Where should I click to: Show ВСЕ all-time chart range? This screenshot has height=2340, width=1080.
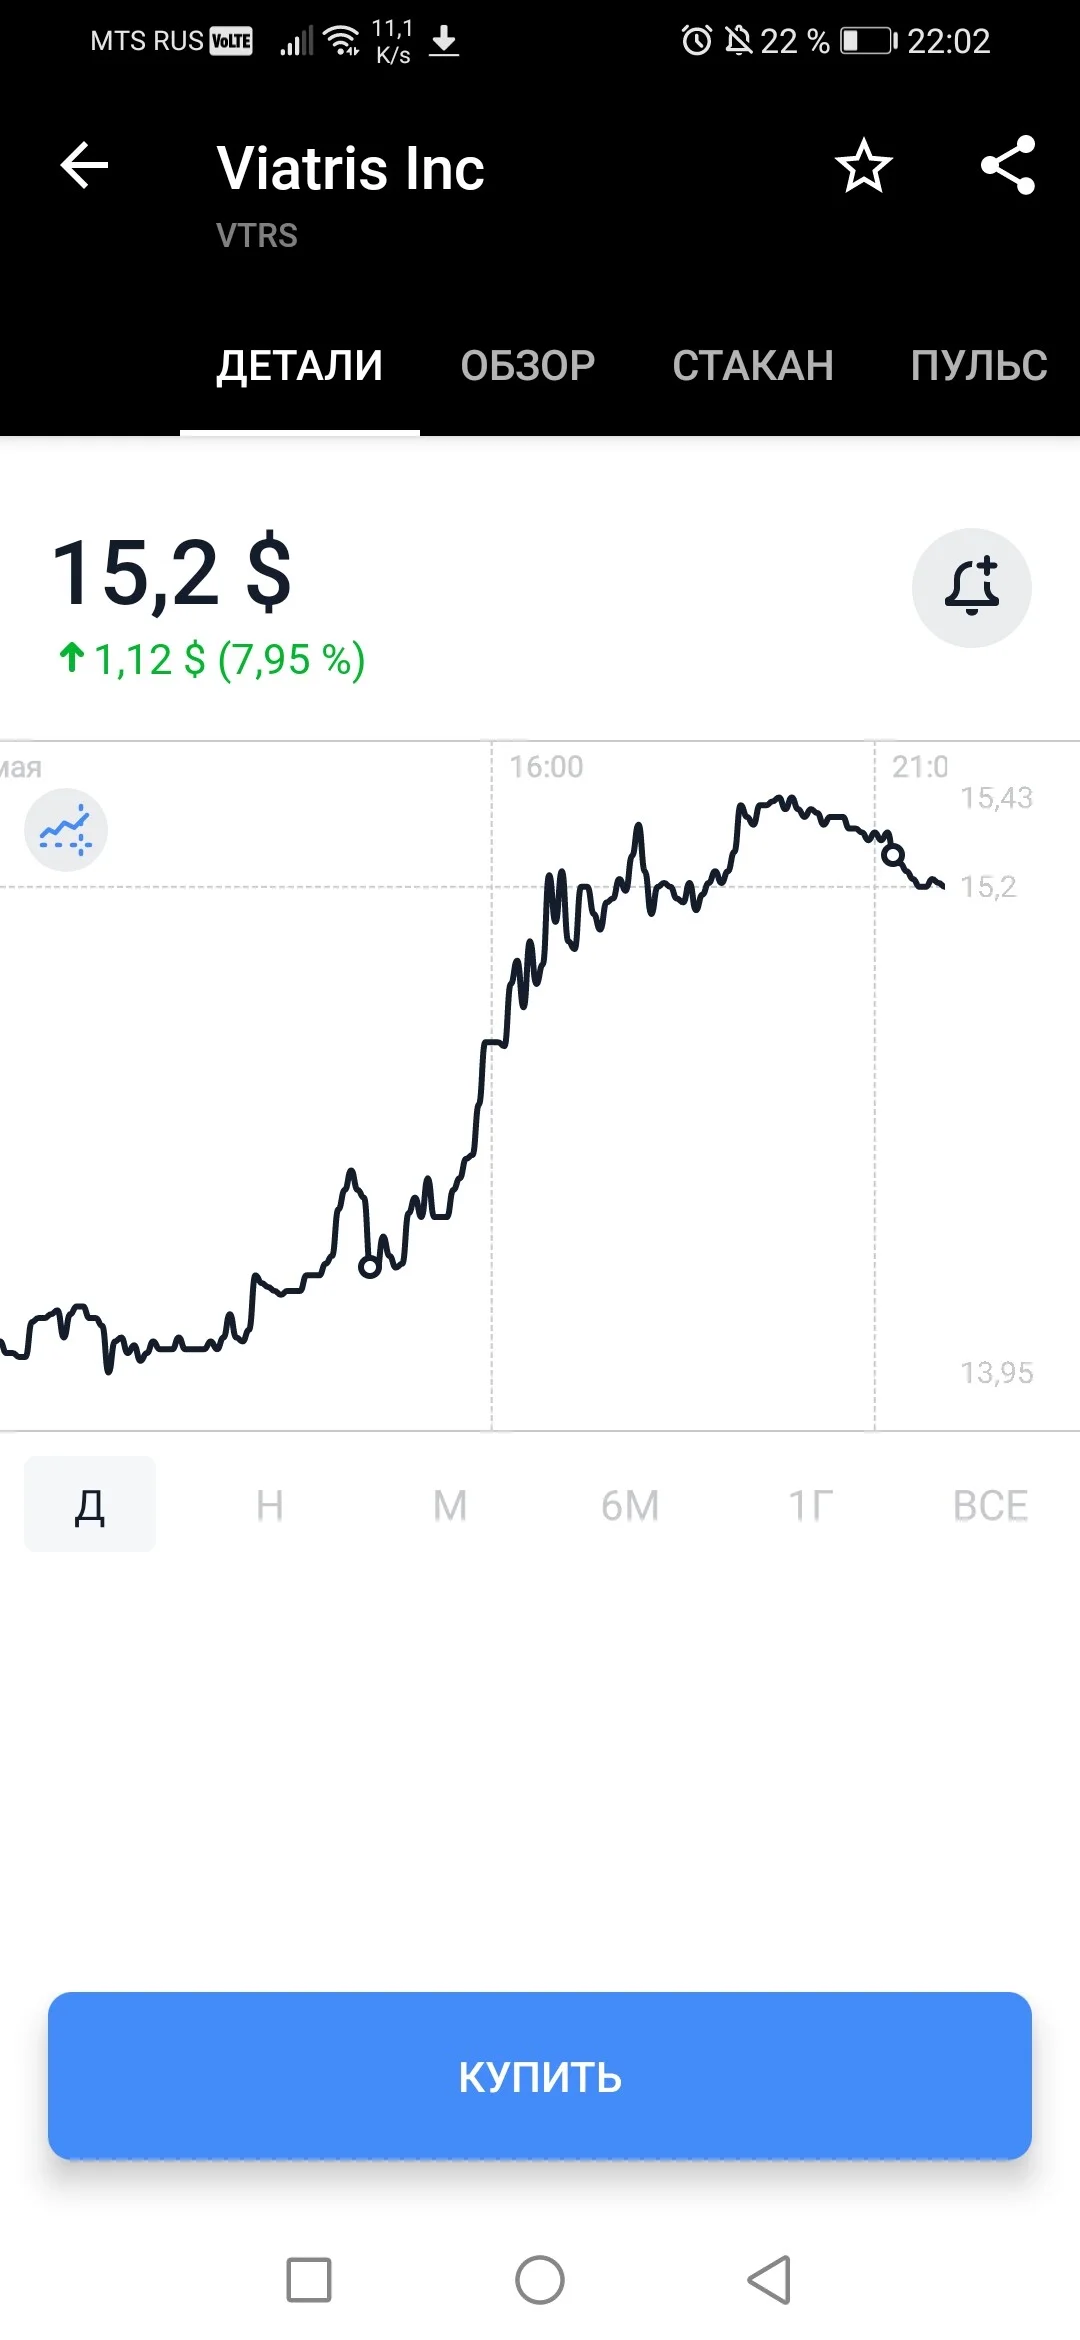(990, 1505)
